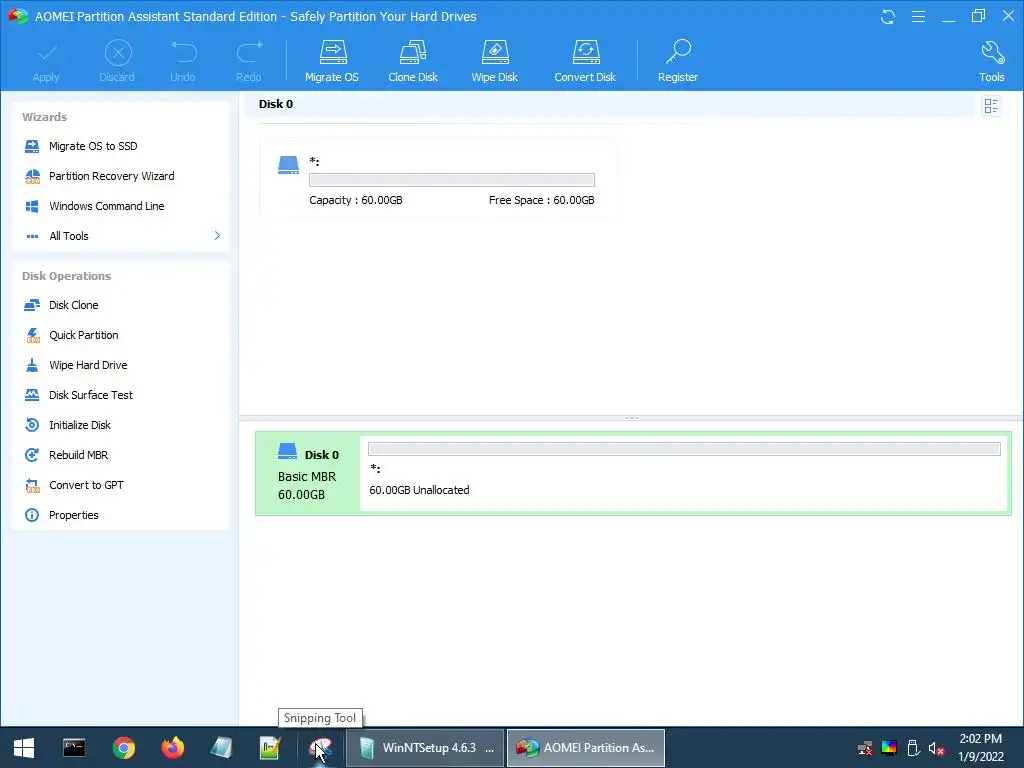The height and width of the screenshot is (768, 1024).
Task: Click the Partition Recovery Wizard sidebar icon
Action: pos(32,176)
